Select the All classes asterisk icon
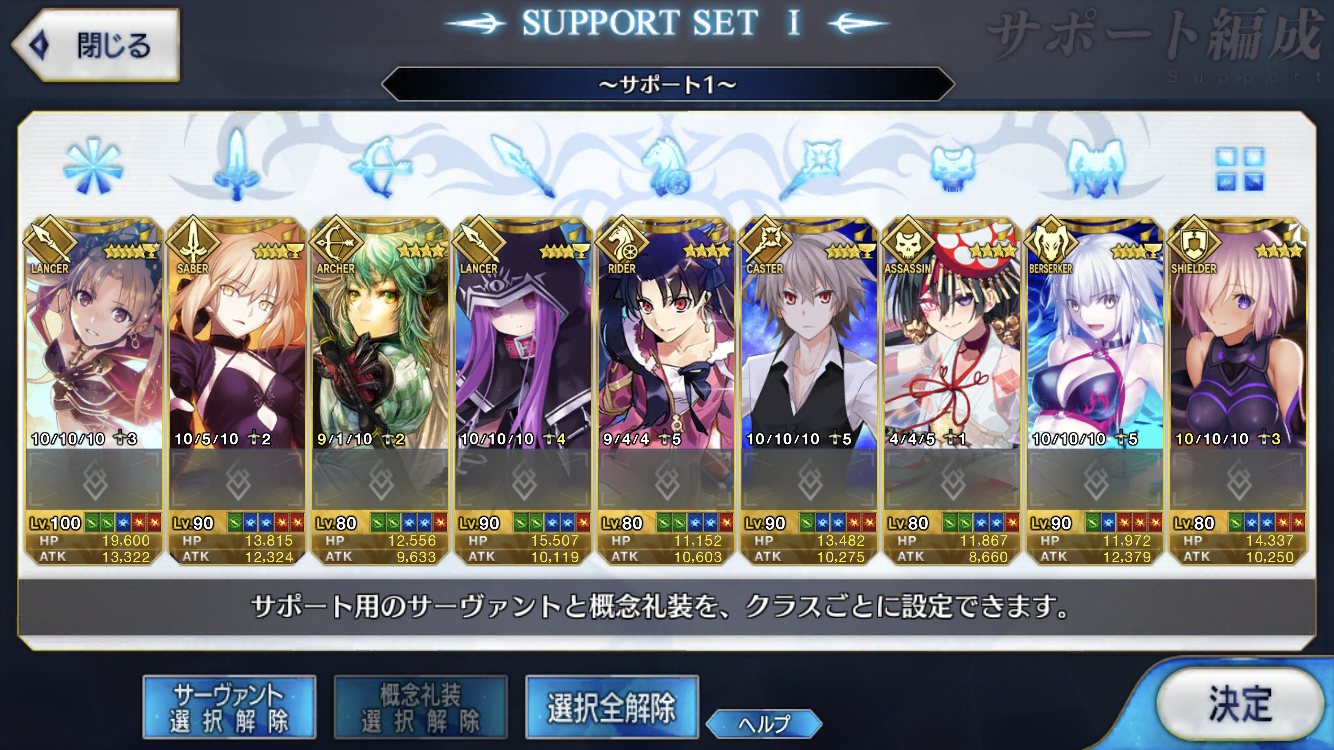1334x750 pixels. [92, 166]
